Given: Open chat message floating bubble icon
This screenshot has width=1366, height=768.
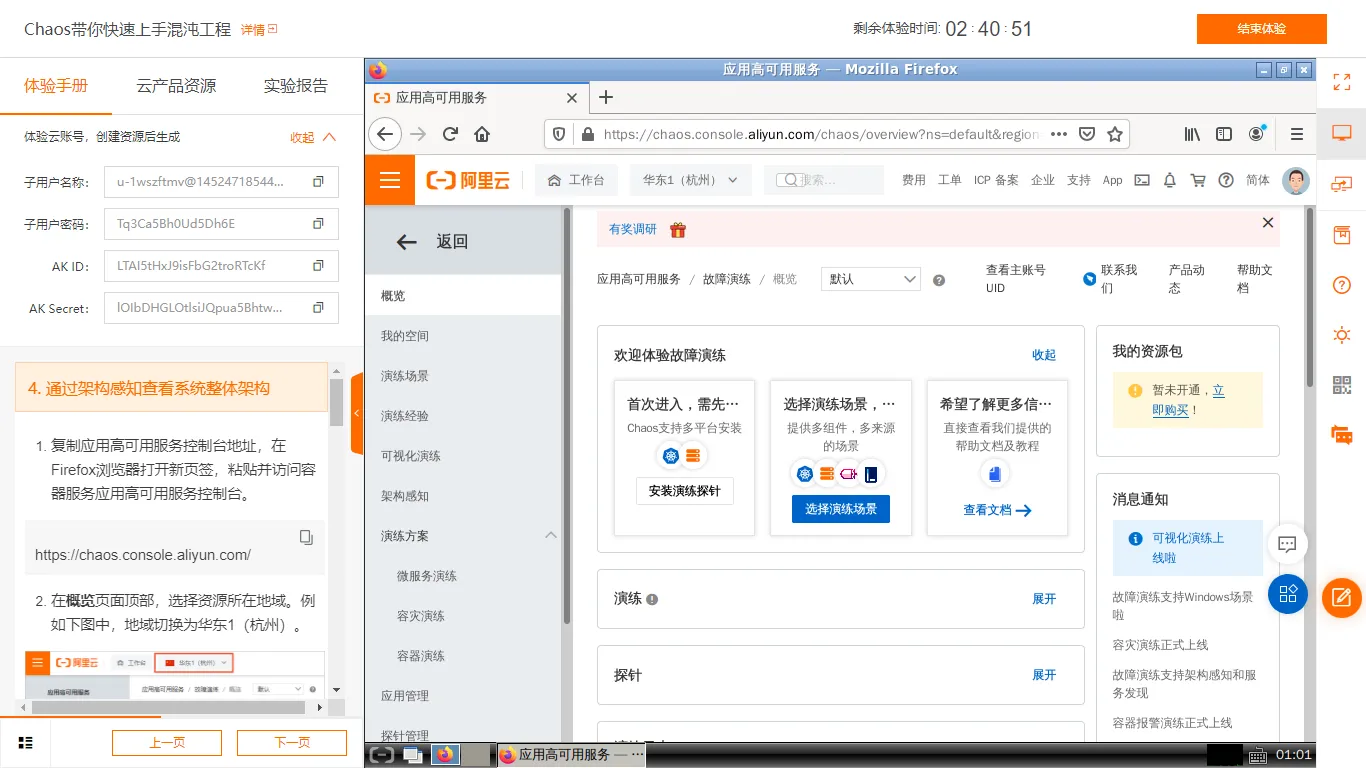Looking at the screenshot, I should pos(1288,544).
